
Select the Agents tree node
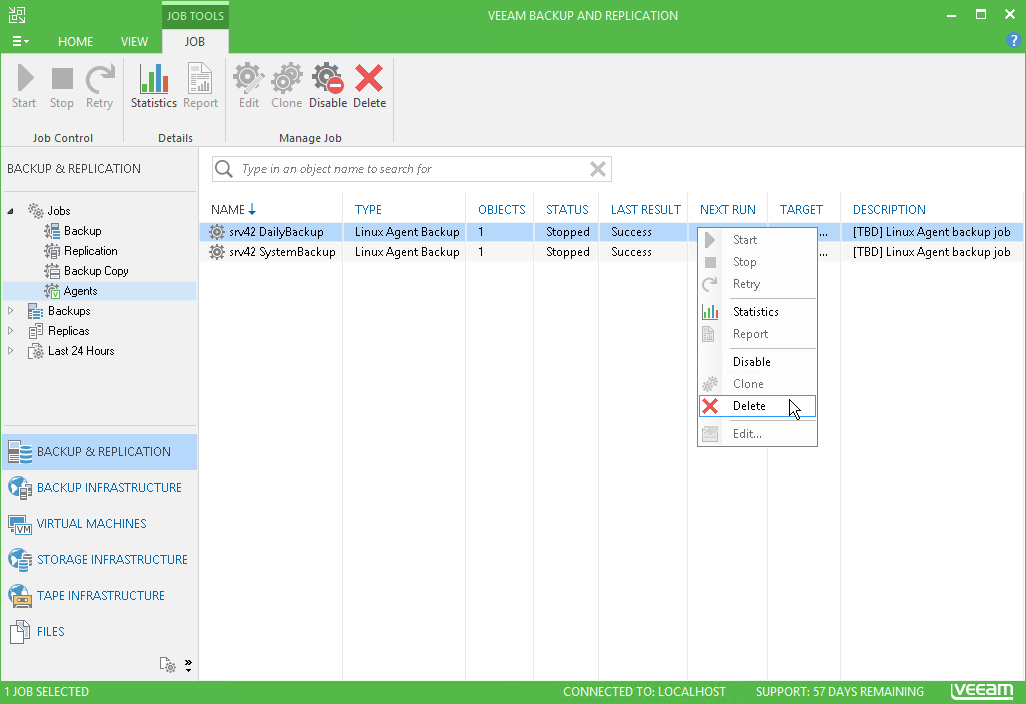(80, 291)
